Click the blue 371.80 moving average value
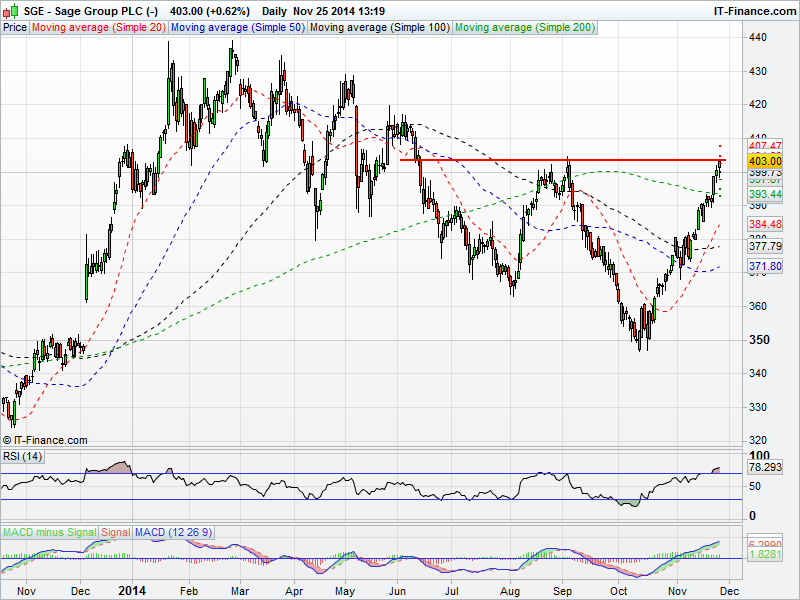Image resolution: width=800 pixels, height=600 pixels. point(764,266)
